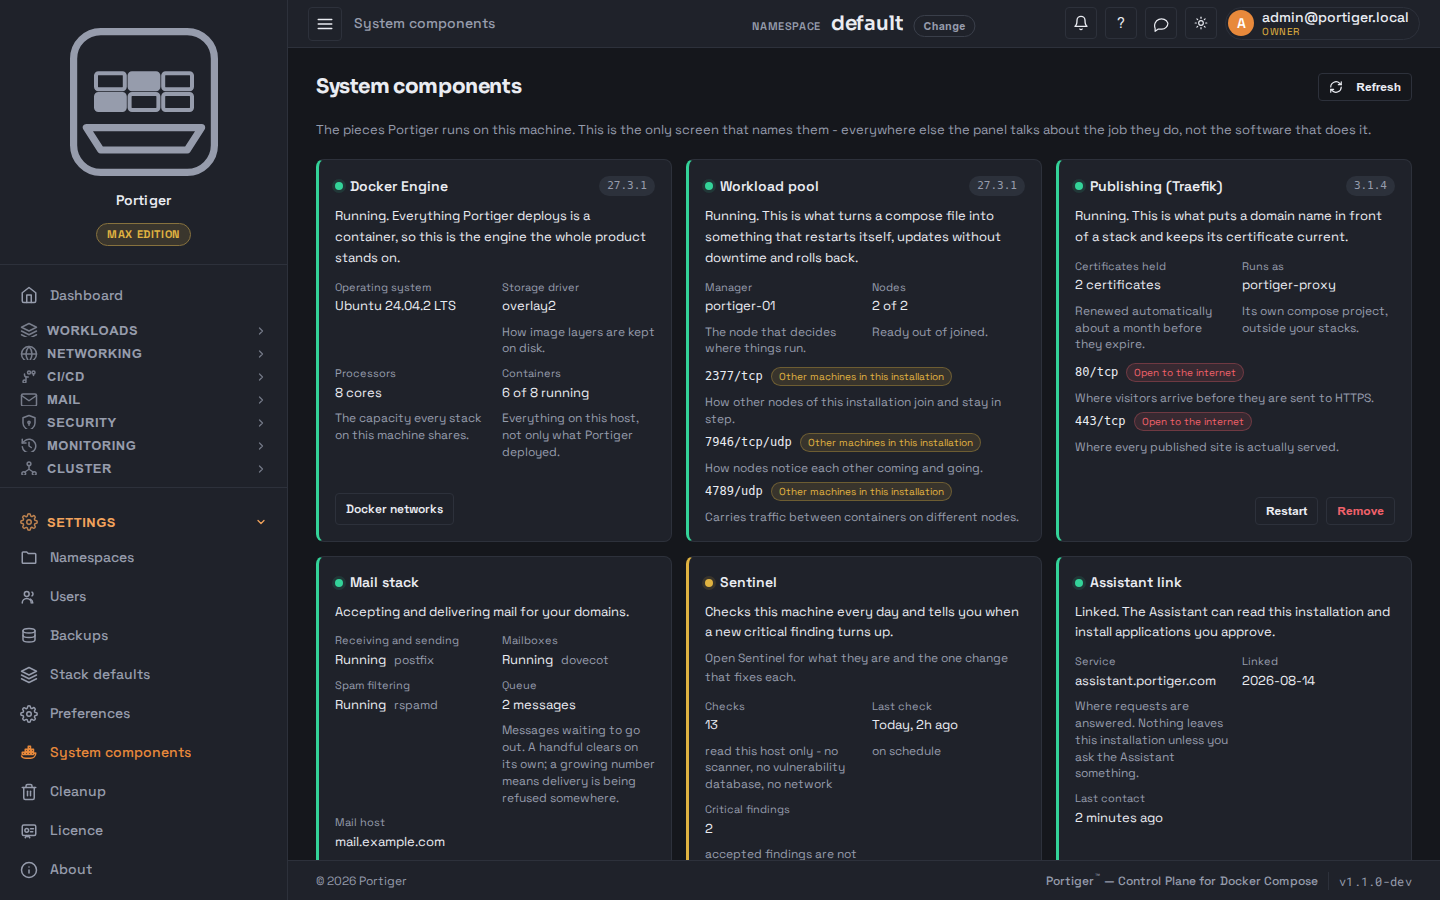Expand the CI/CD section chevron
Viewport: 1440px width, 900px height.
(x=261, y=376)
